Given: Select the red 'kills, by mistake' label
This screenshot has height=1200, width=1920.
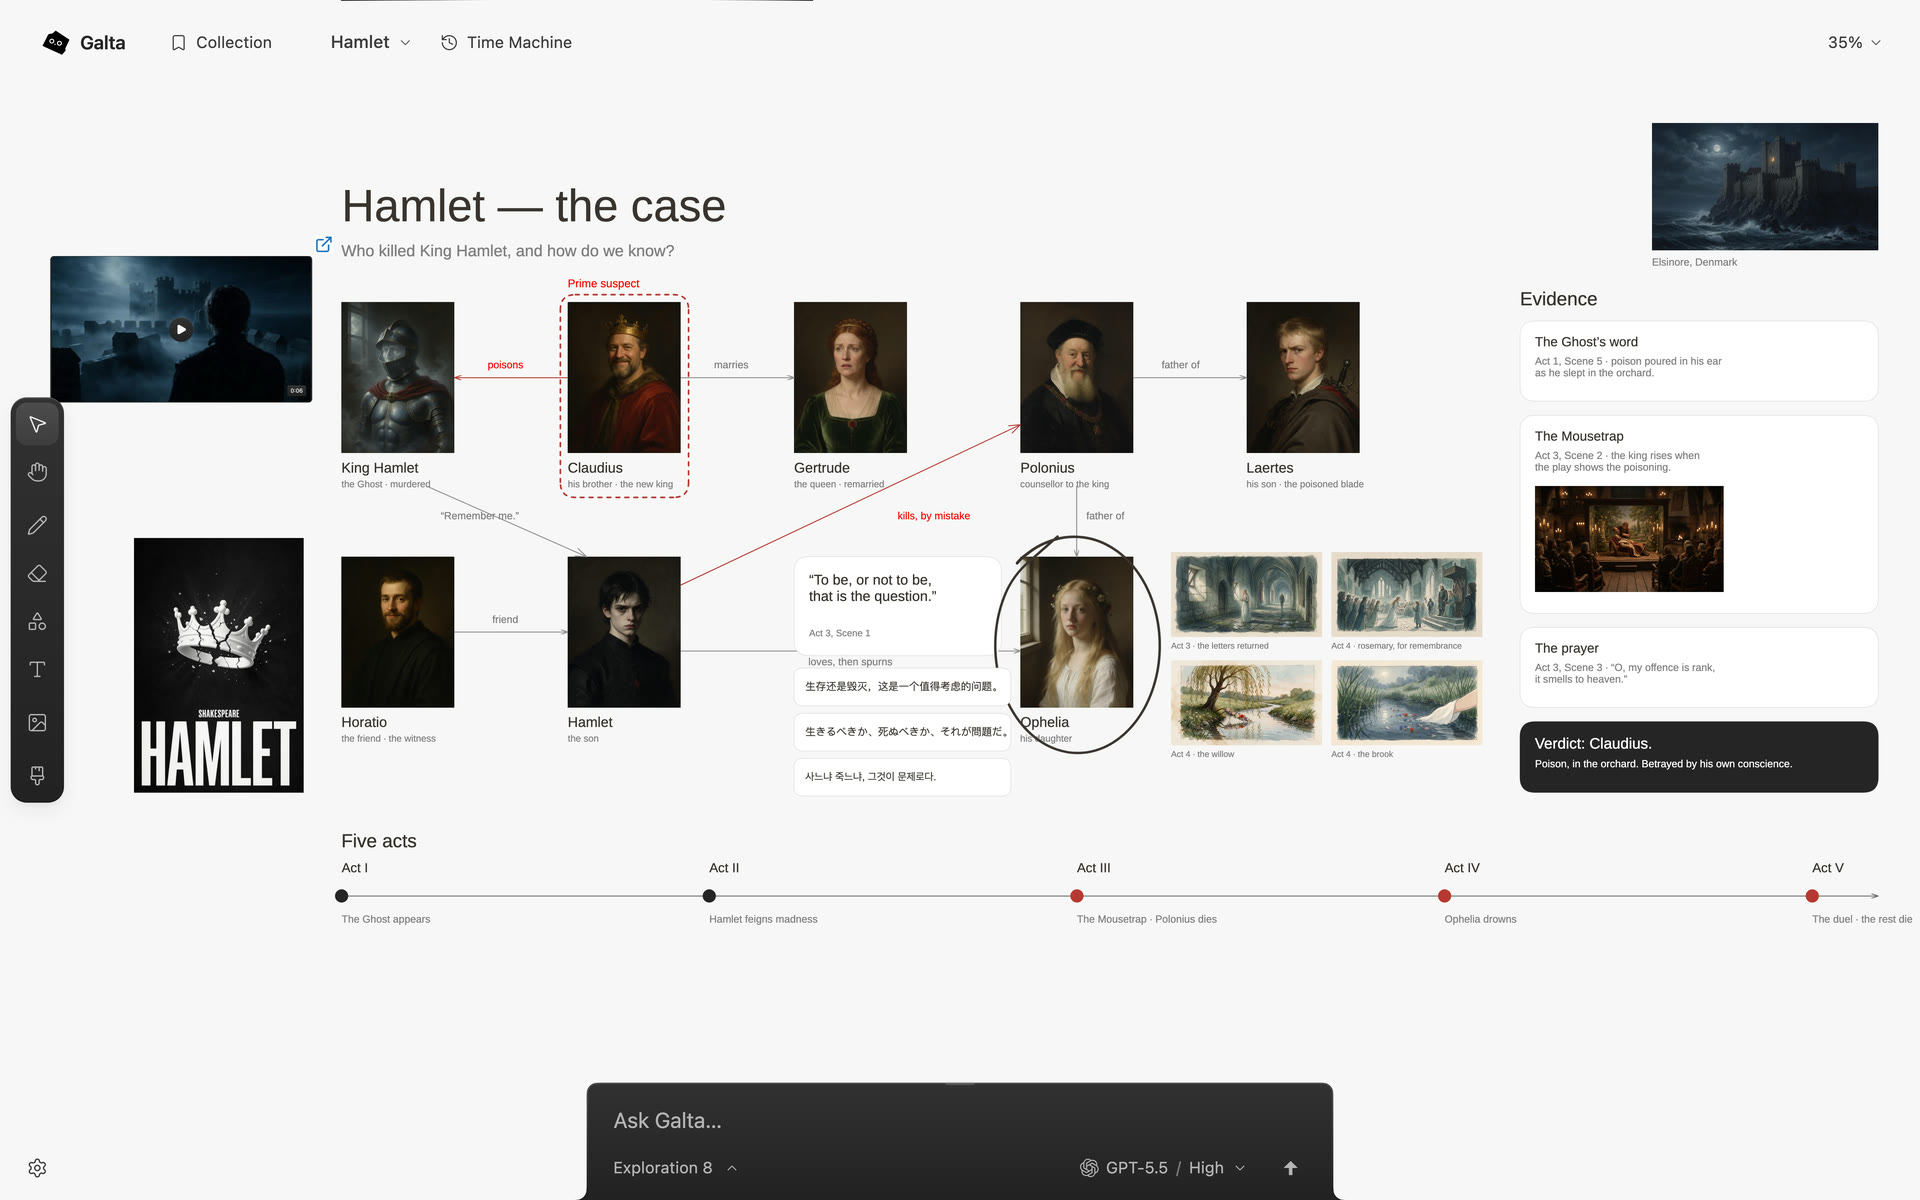Looking at the screenshot, I should (x=933, y=516).
